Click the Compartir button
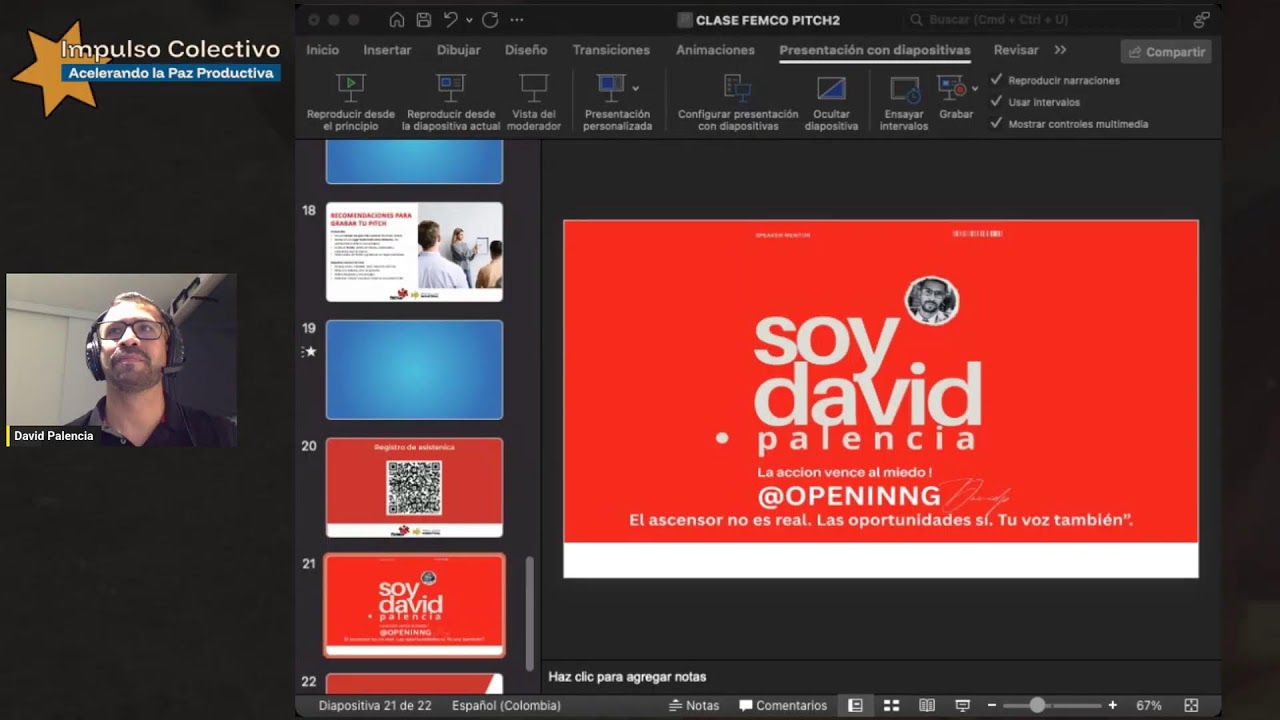This screenshot has height=720, width=1280. coord(1166,52)
